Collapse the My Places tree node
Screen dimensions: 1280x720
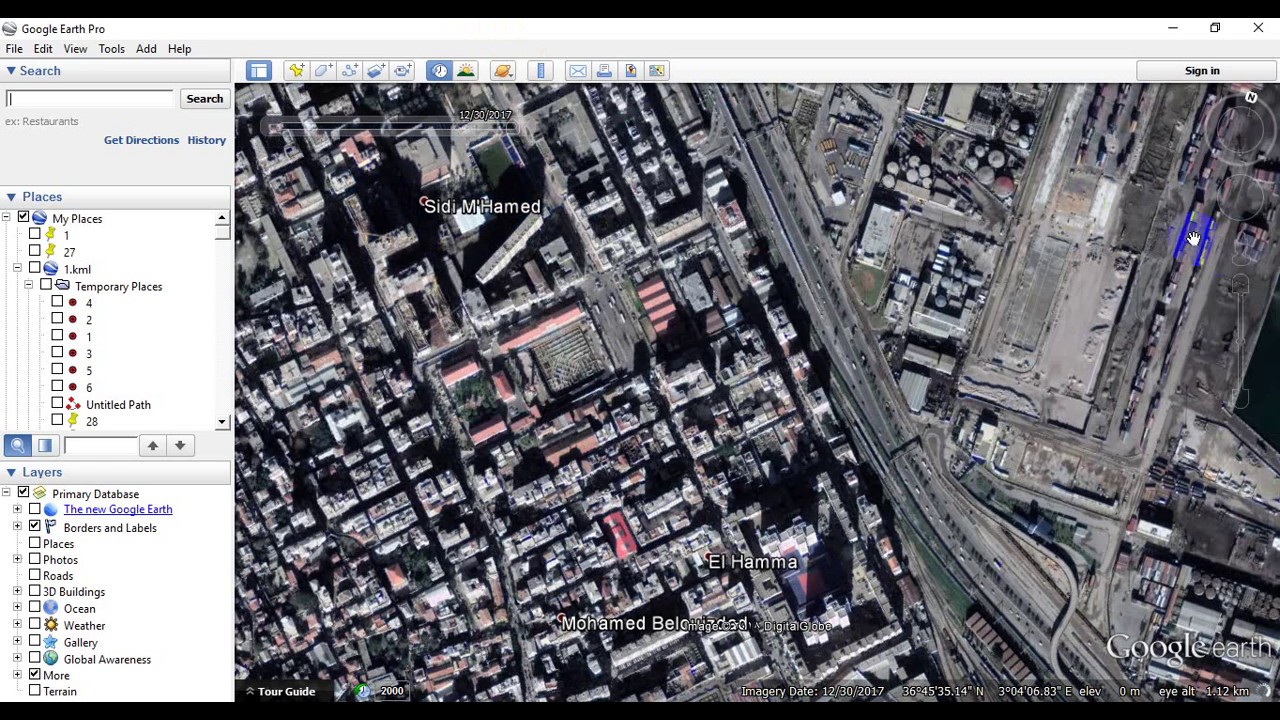point(7,218)
